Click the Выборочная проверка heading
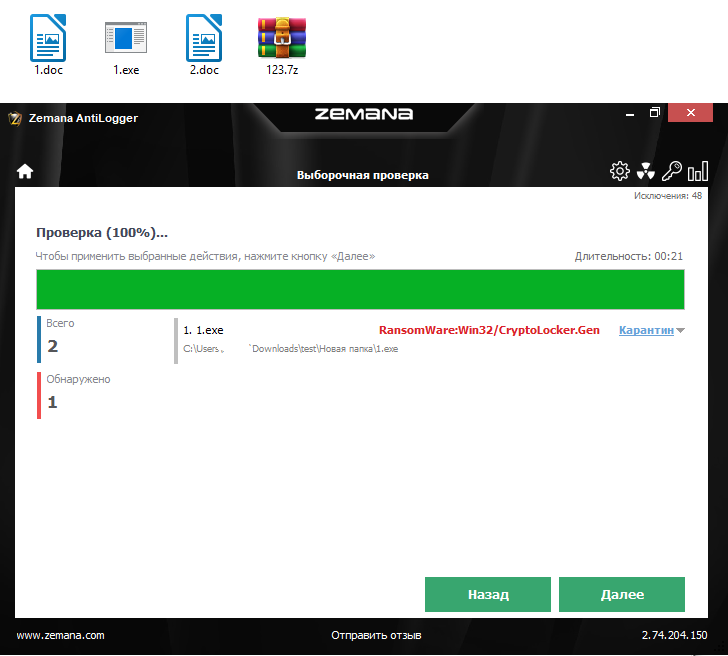The width and height of the screenshot is (728, 656). (x=363, y=175)
